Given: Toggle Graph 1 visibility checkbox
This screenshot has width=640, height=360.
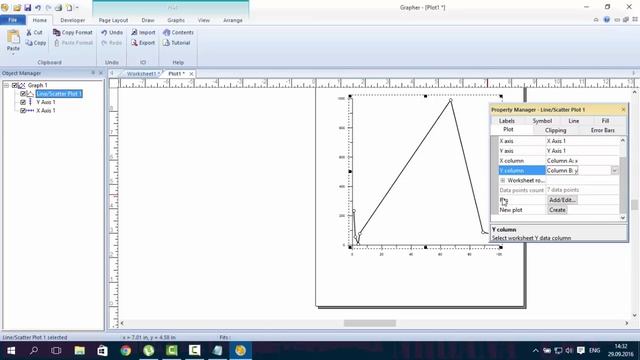Looking at the screenshot, I should [15, 85].
